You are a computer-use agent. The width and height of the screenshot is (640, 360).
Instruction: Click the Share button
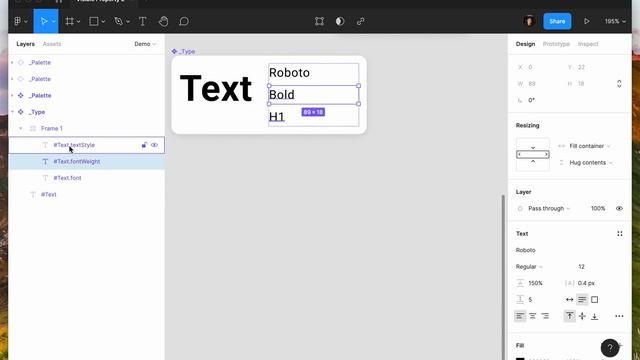click(557, 21)
